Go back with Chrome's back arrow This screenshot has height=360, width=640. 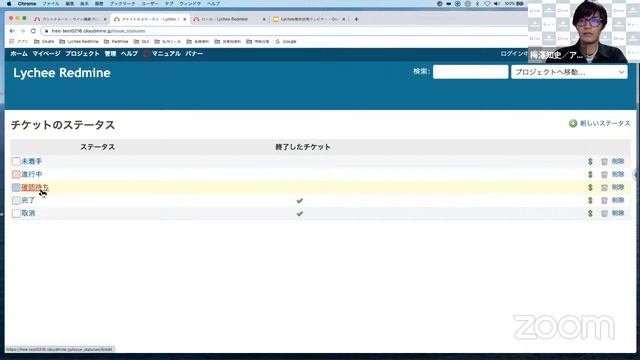12,31
